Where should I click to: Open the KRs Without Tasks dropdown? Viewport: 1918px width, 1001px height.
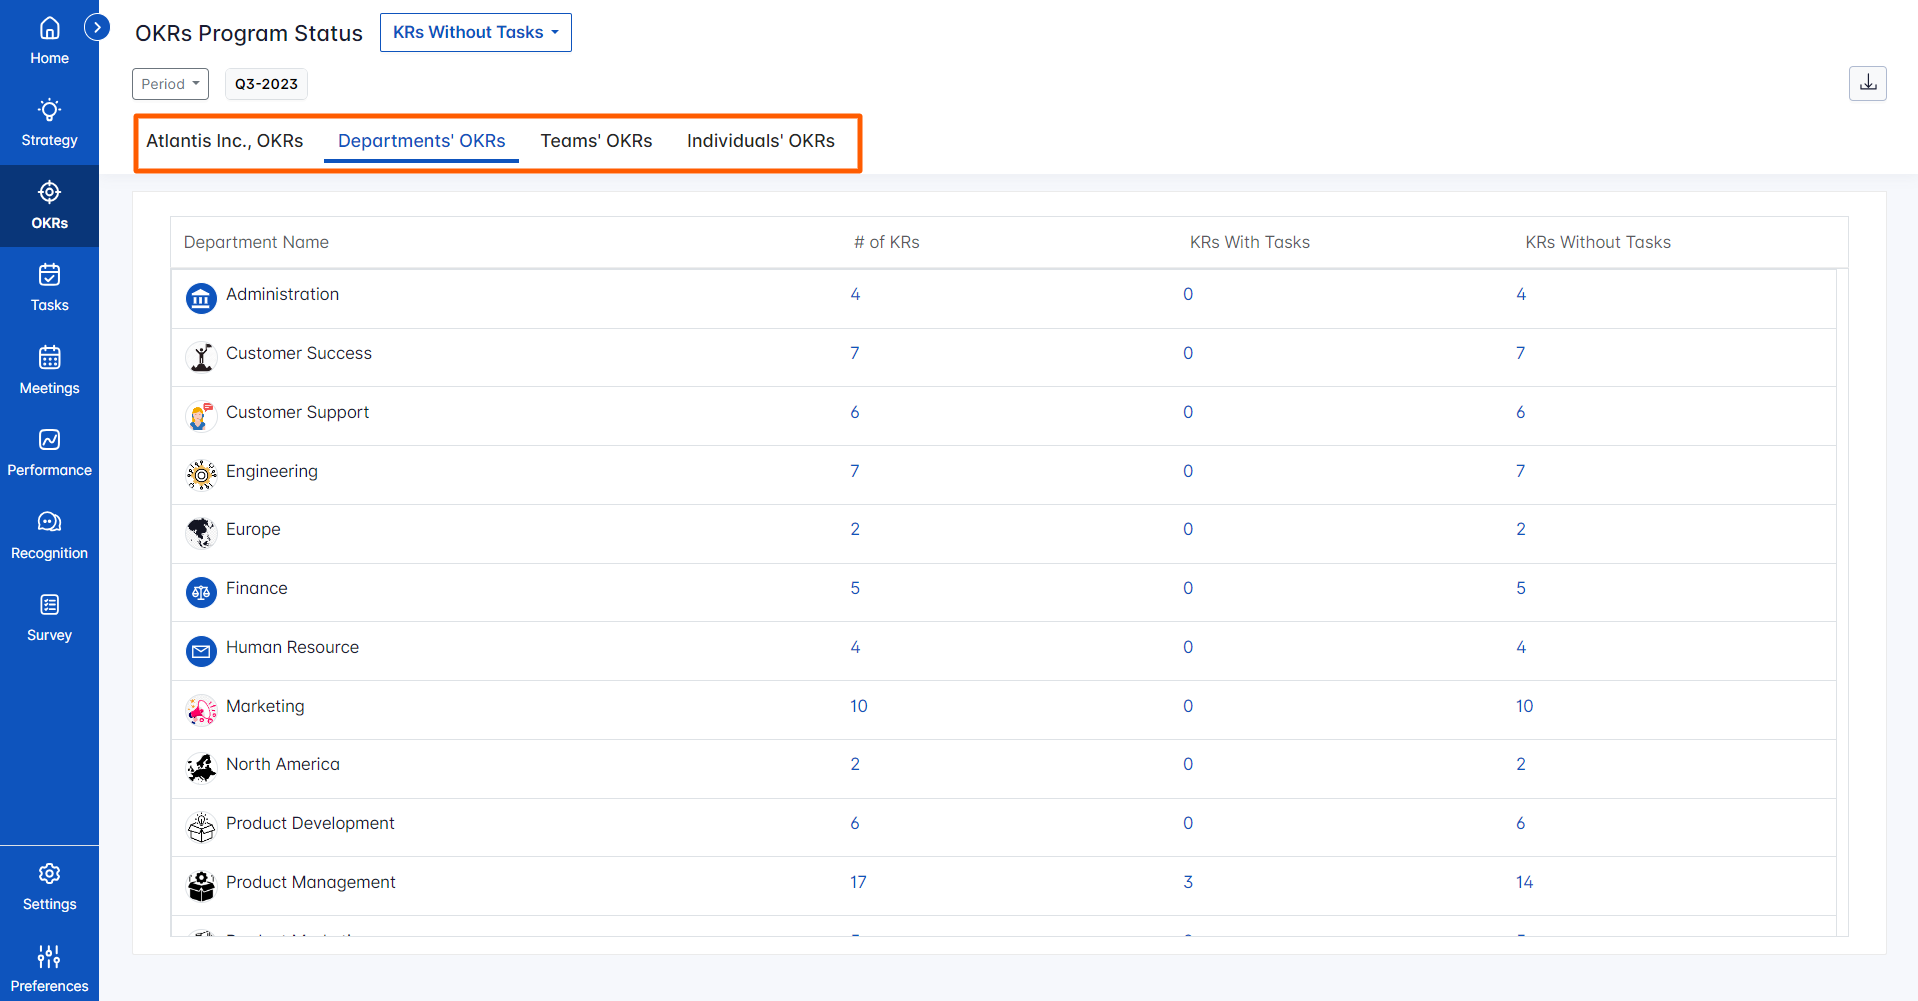[x=475, y=32]
